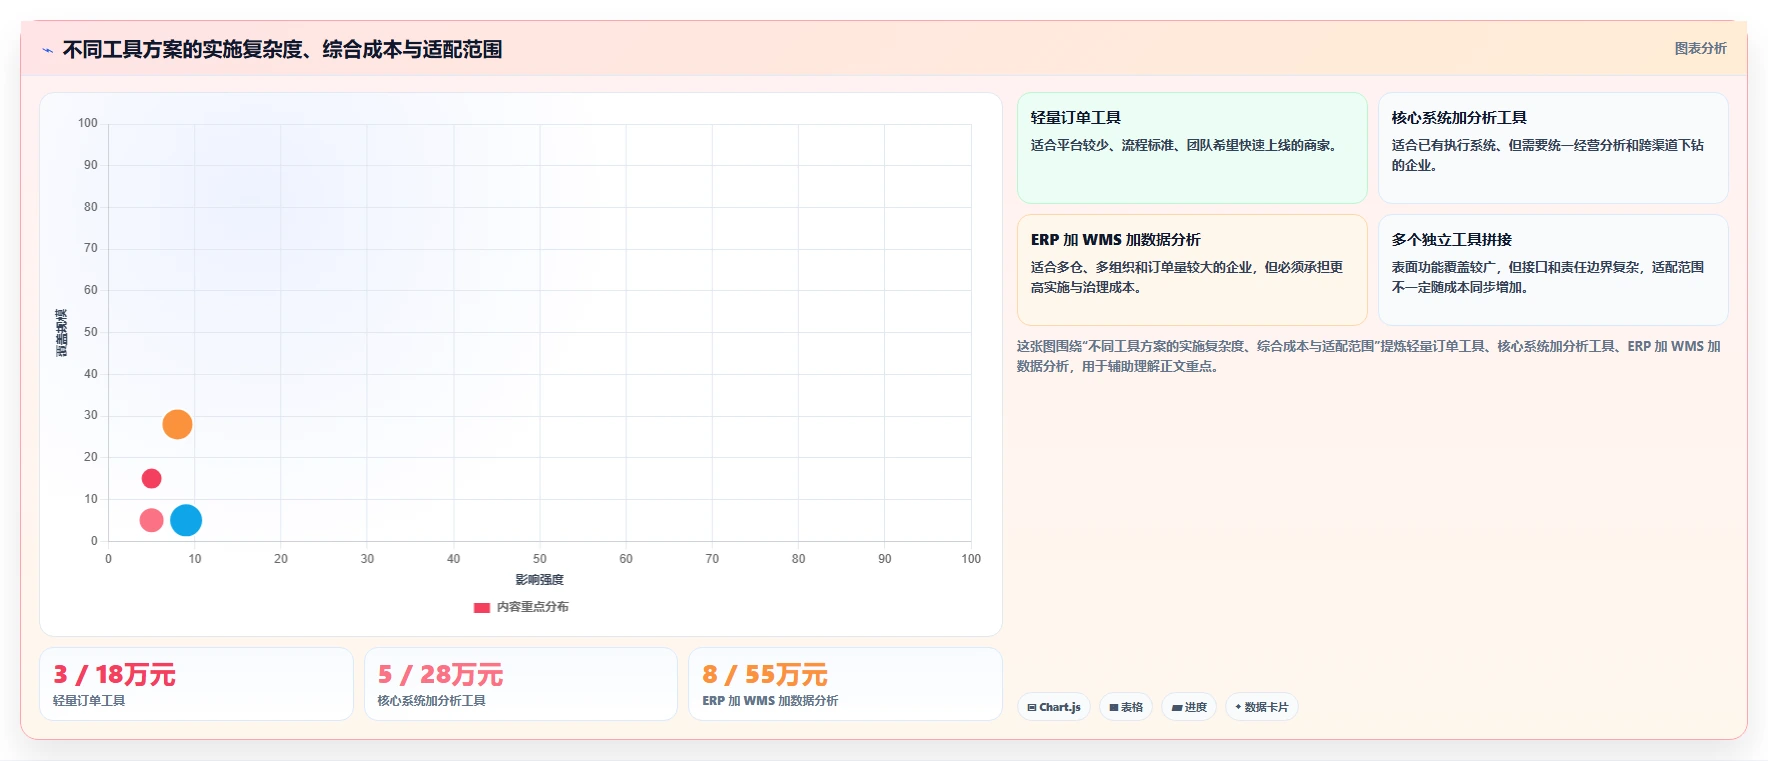Select the blue bubble in the chart
This screenshot has width=1768, height=761.
[186, 520]
